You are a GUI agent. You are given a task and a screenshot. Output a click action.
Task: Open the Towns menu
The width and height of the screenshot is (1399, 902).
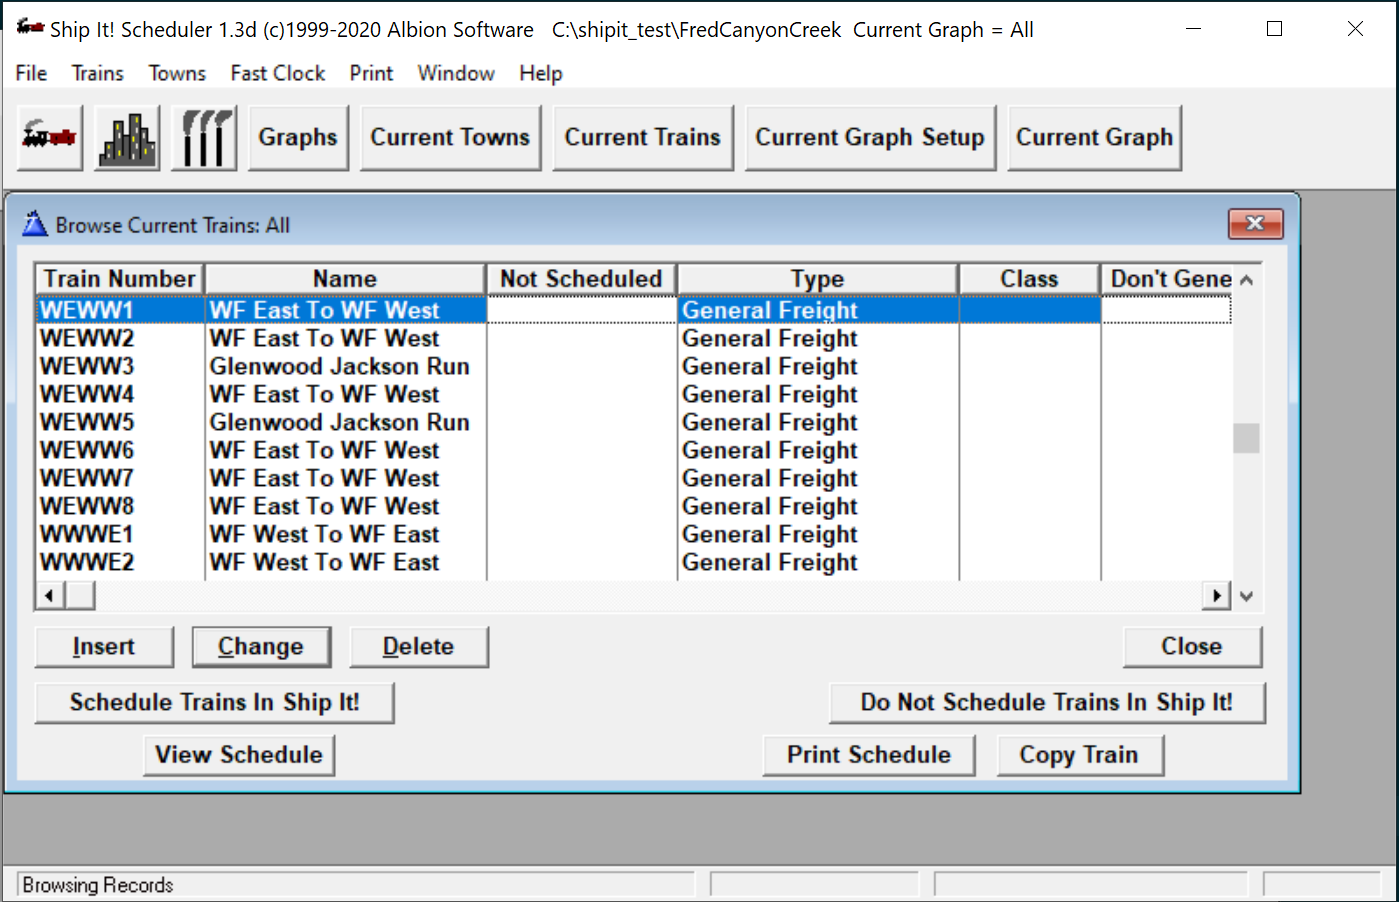[x=177, y=73]
